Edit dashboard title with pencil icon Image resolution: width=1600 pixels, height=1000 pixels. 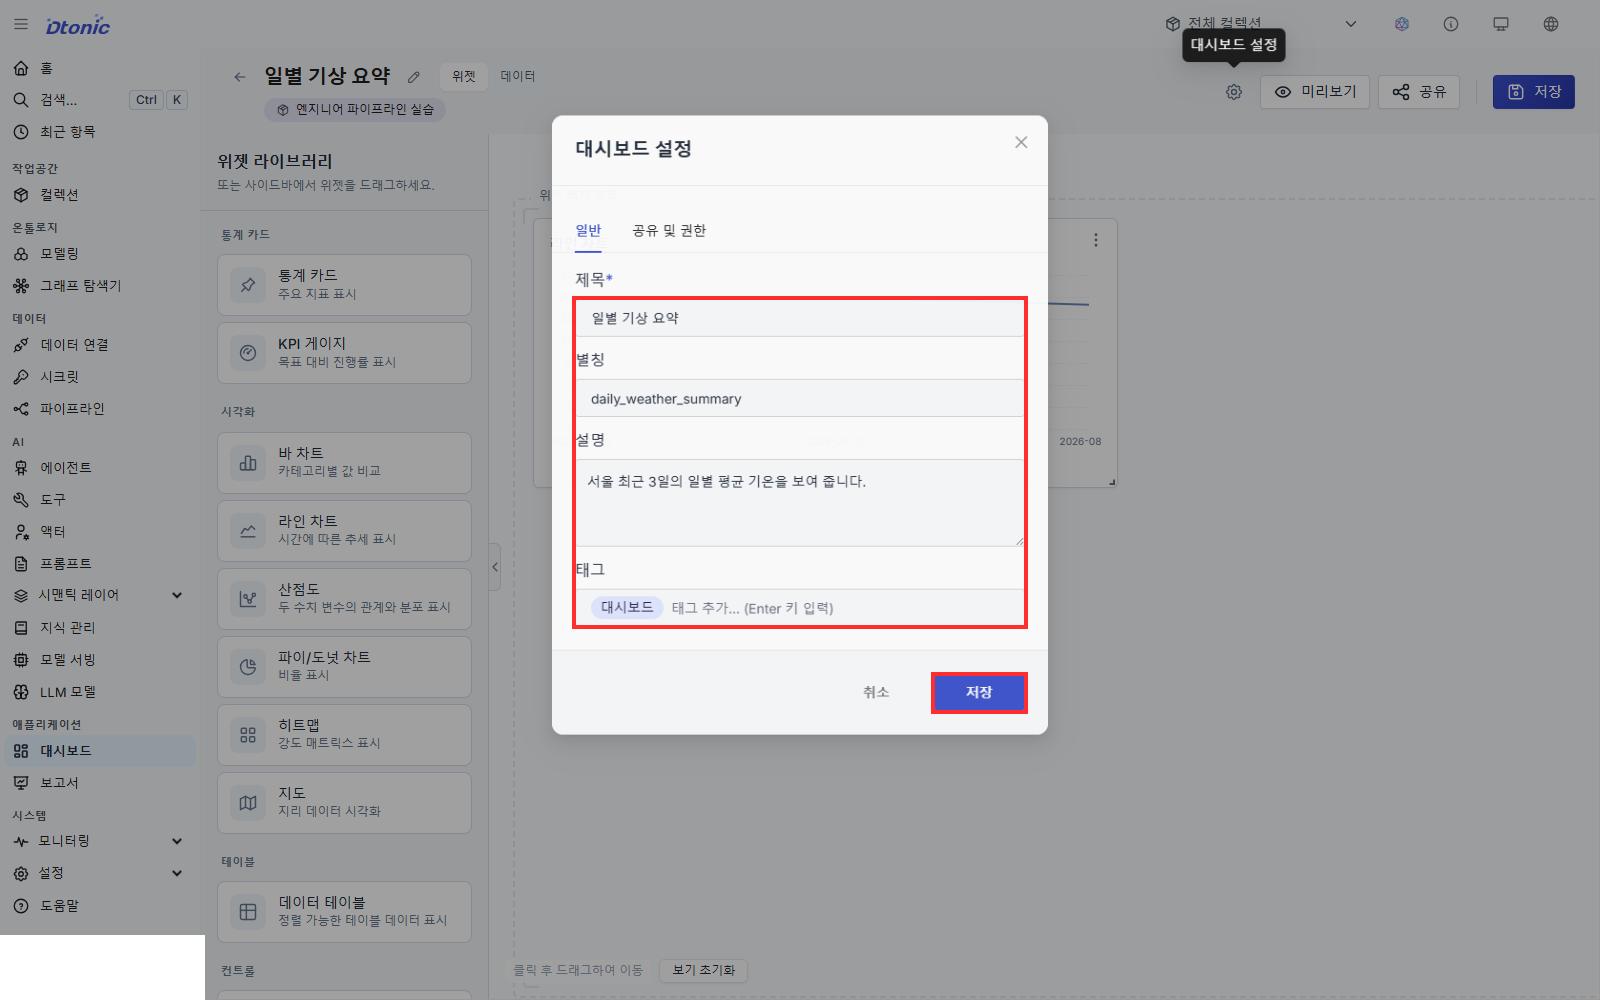coord(414,77)
